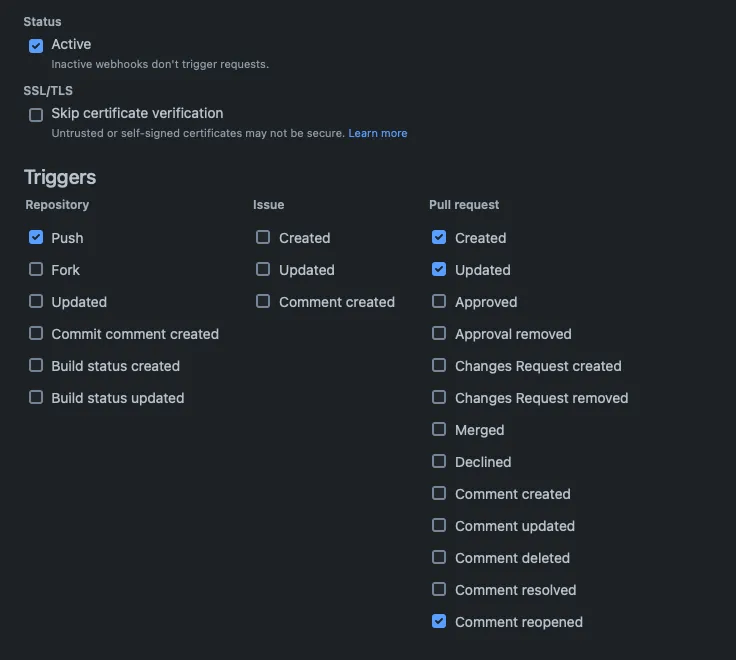Enable Commit comment created trigger
736x660 pixels.
pos(36,334)
